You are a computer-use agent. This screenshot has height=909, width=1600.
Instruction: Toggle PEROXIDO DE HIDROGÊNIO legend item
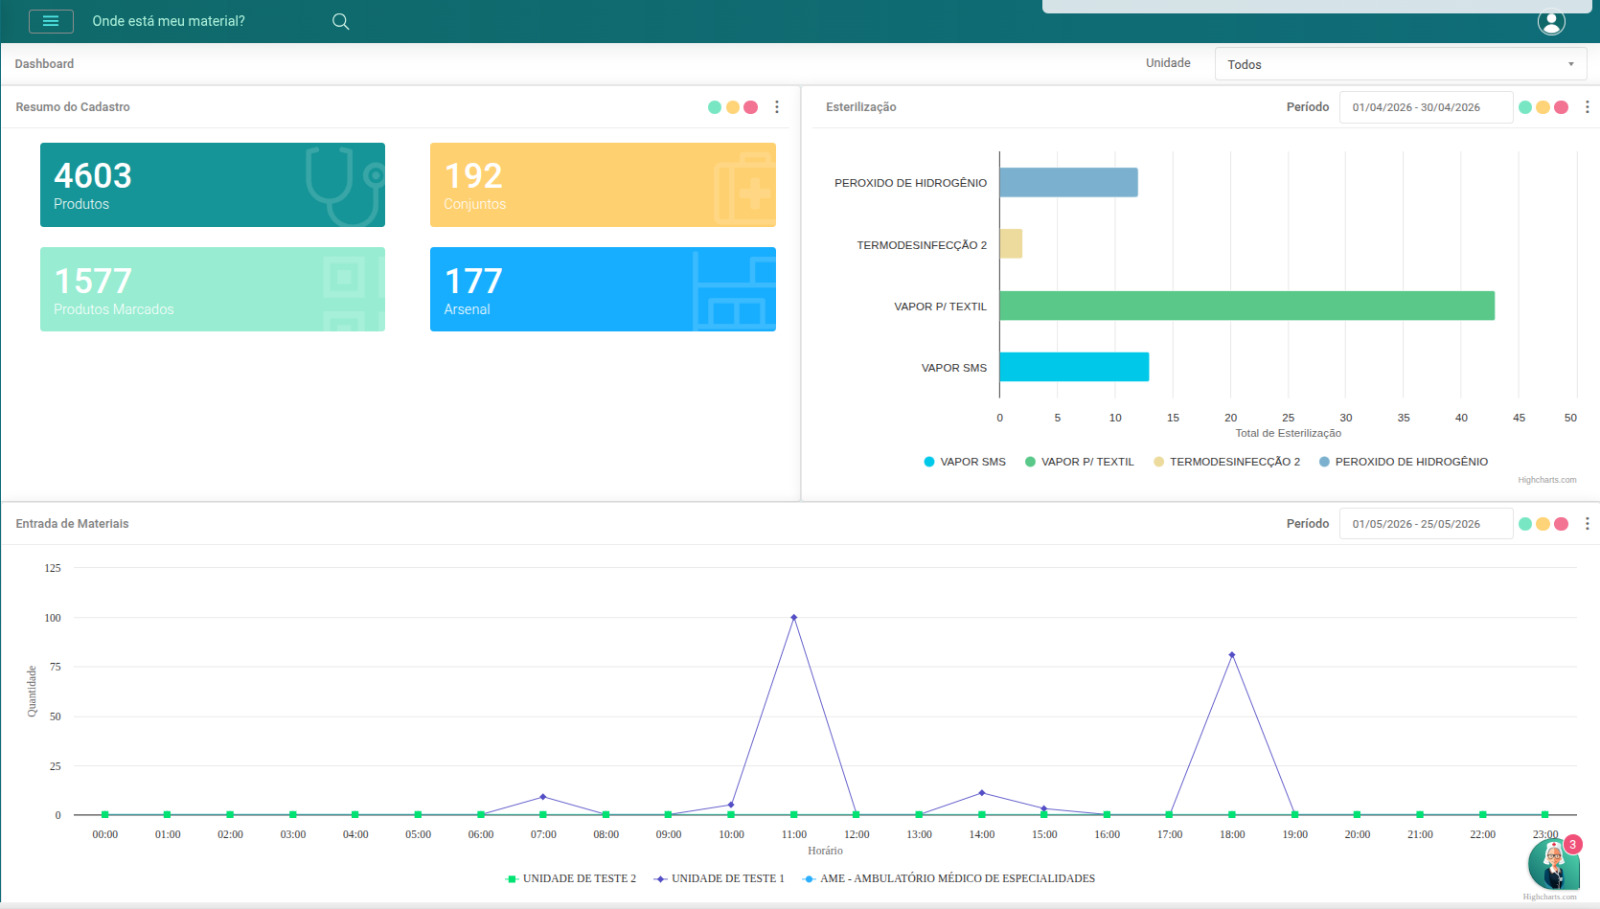[x=1404, y=462]
